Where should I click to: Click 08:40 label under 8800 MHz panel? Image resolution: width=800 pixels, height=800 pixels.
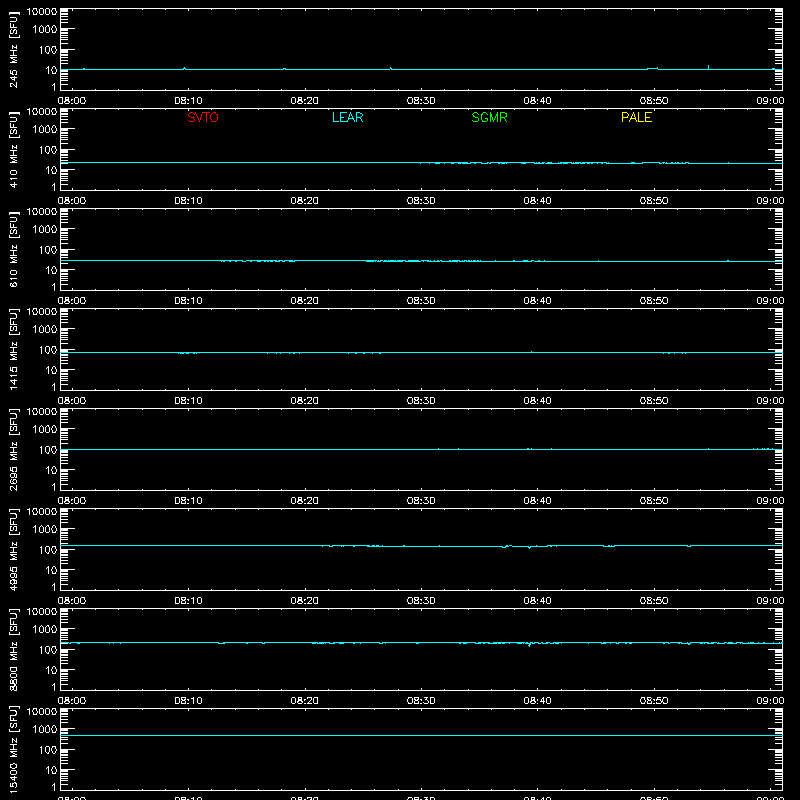click(537, 701)
